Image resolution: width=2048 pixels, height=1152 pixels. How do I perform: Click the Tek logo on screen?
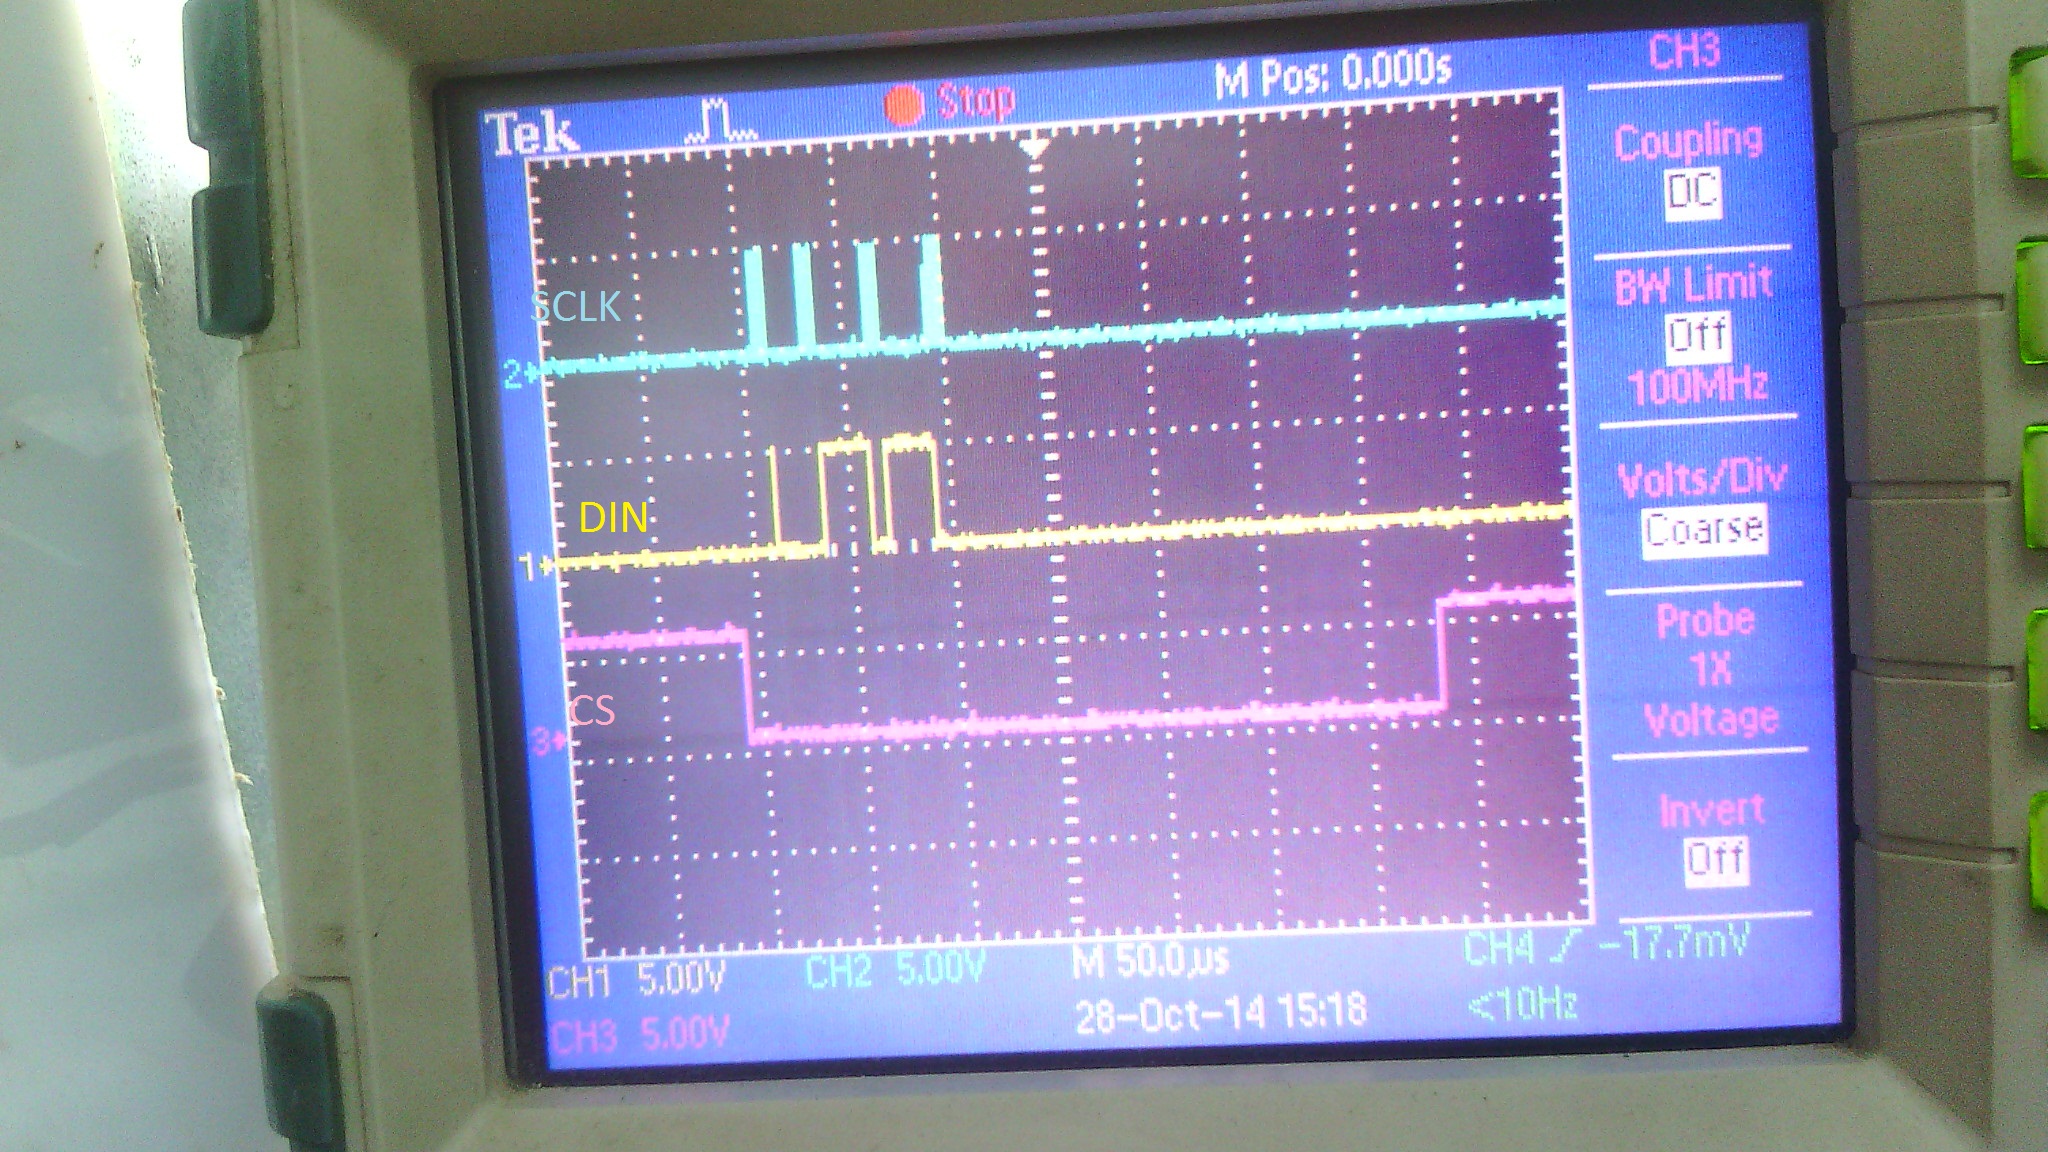[531, 134]
